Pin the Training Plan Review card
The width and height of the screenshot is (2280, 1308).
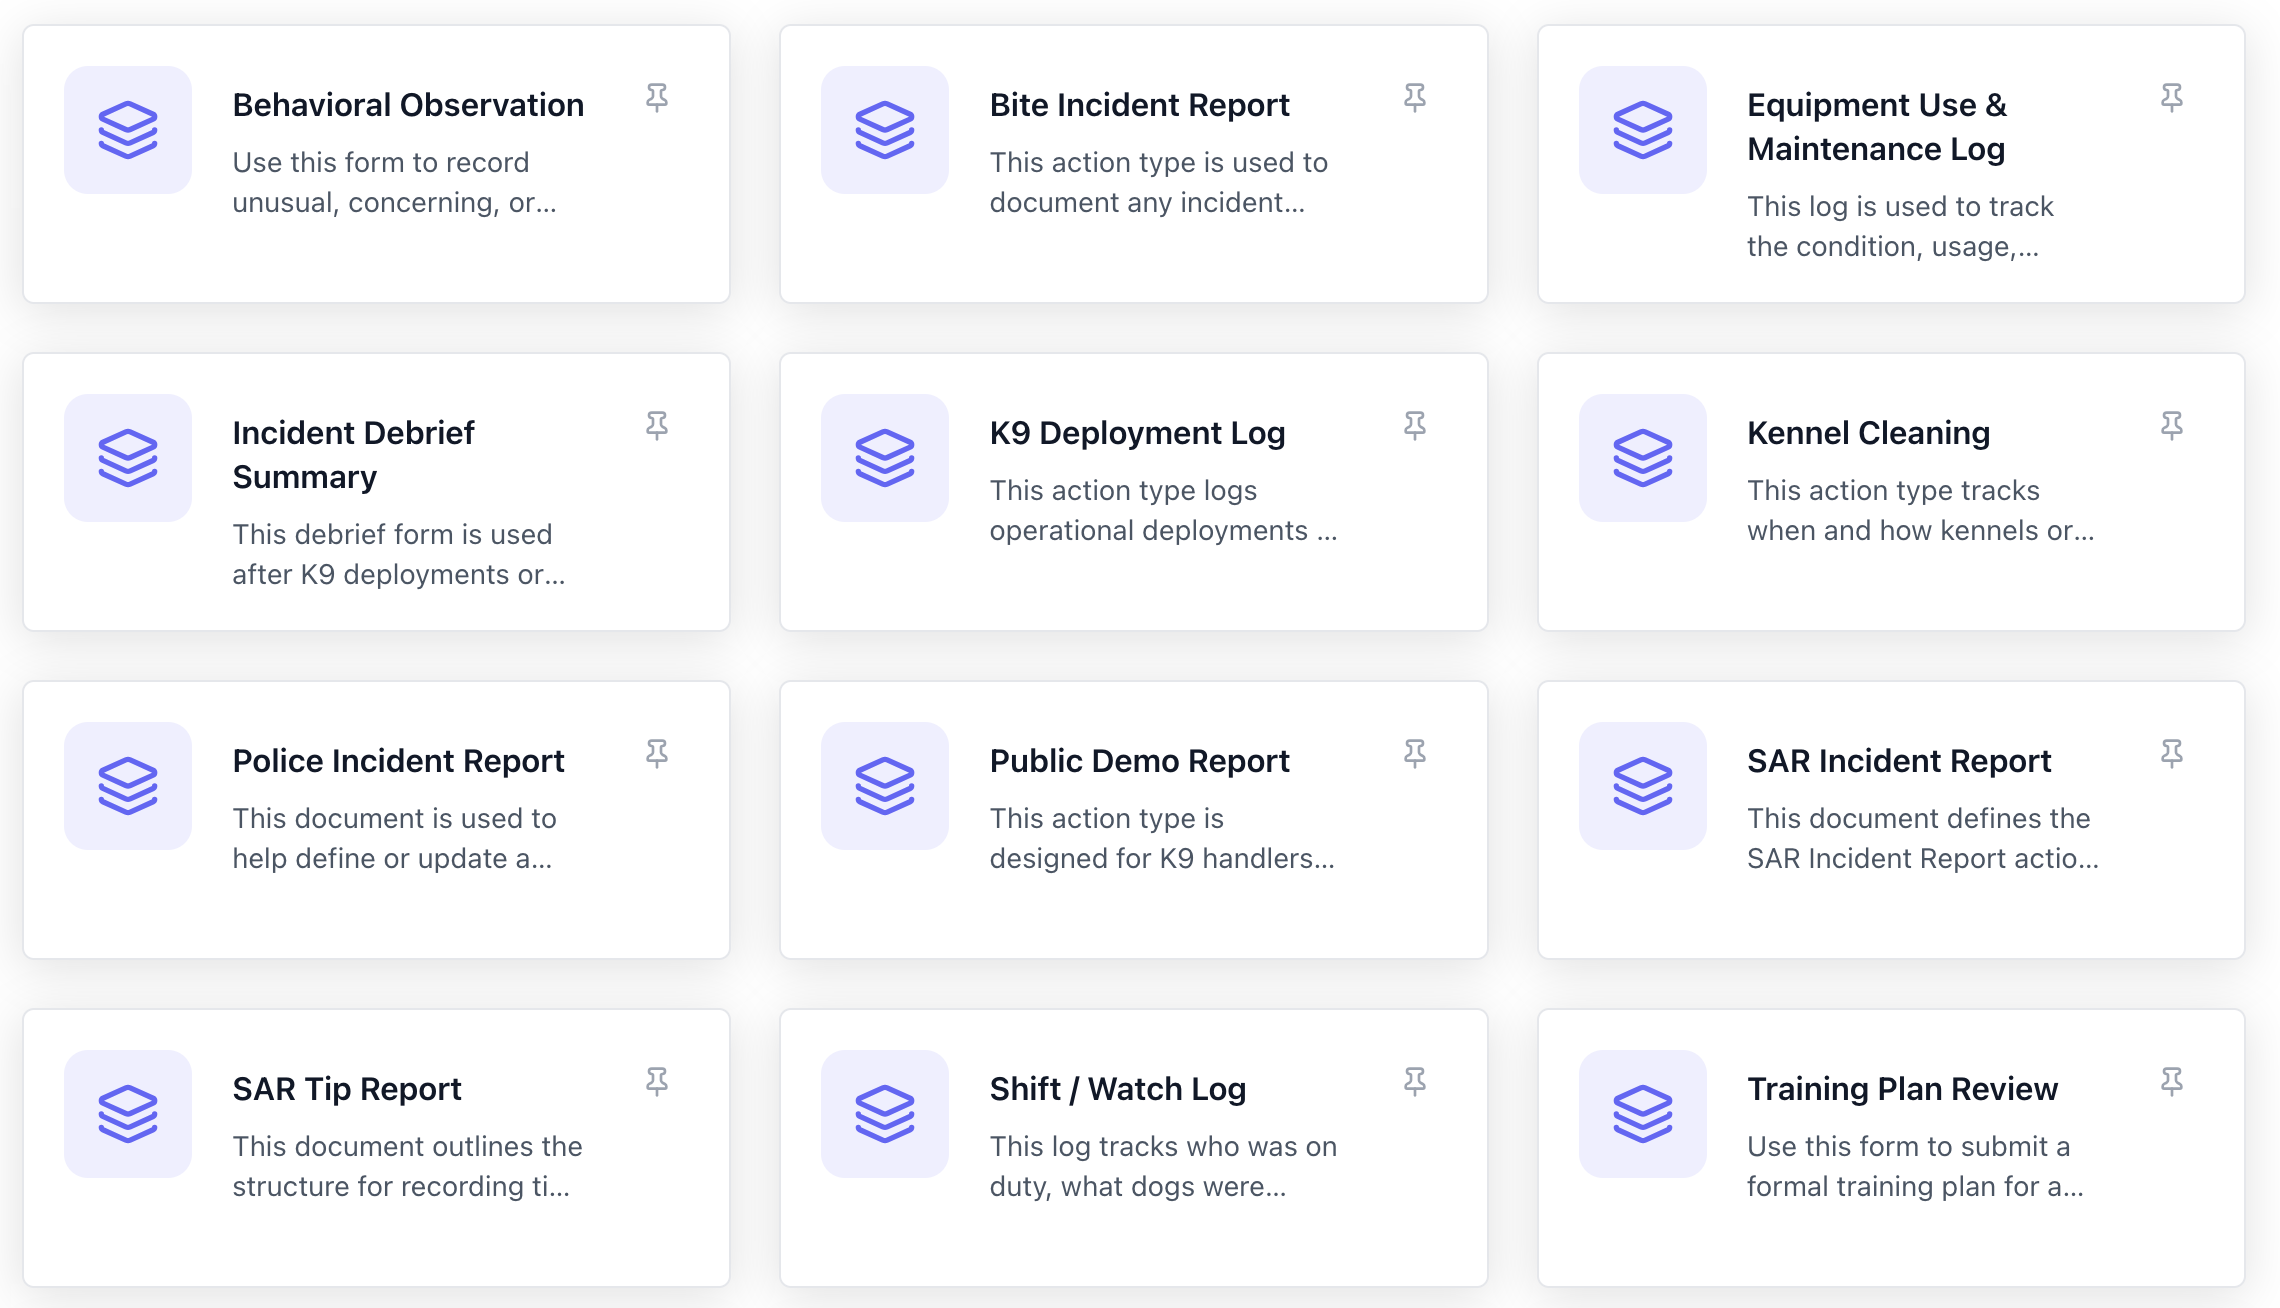(2171, 1081)
